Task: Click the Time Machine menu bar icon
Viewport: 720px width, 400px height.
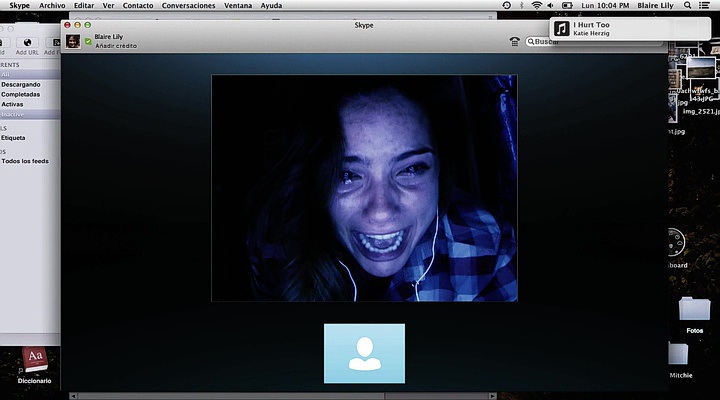Action: (506, 6)
